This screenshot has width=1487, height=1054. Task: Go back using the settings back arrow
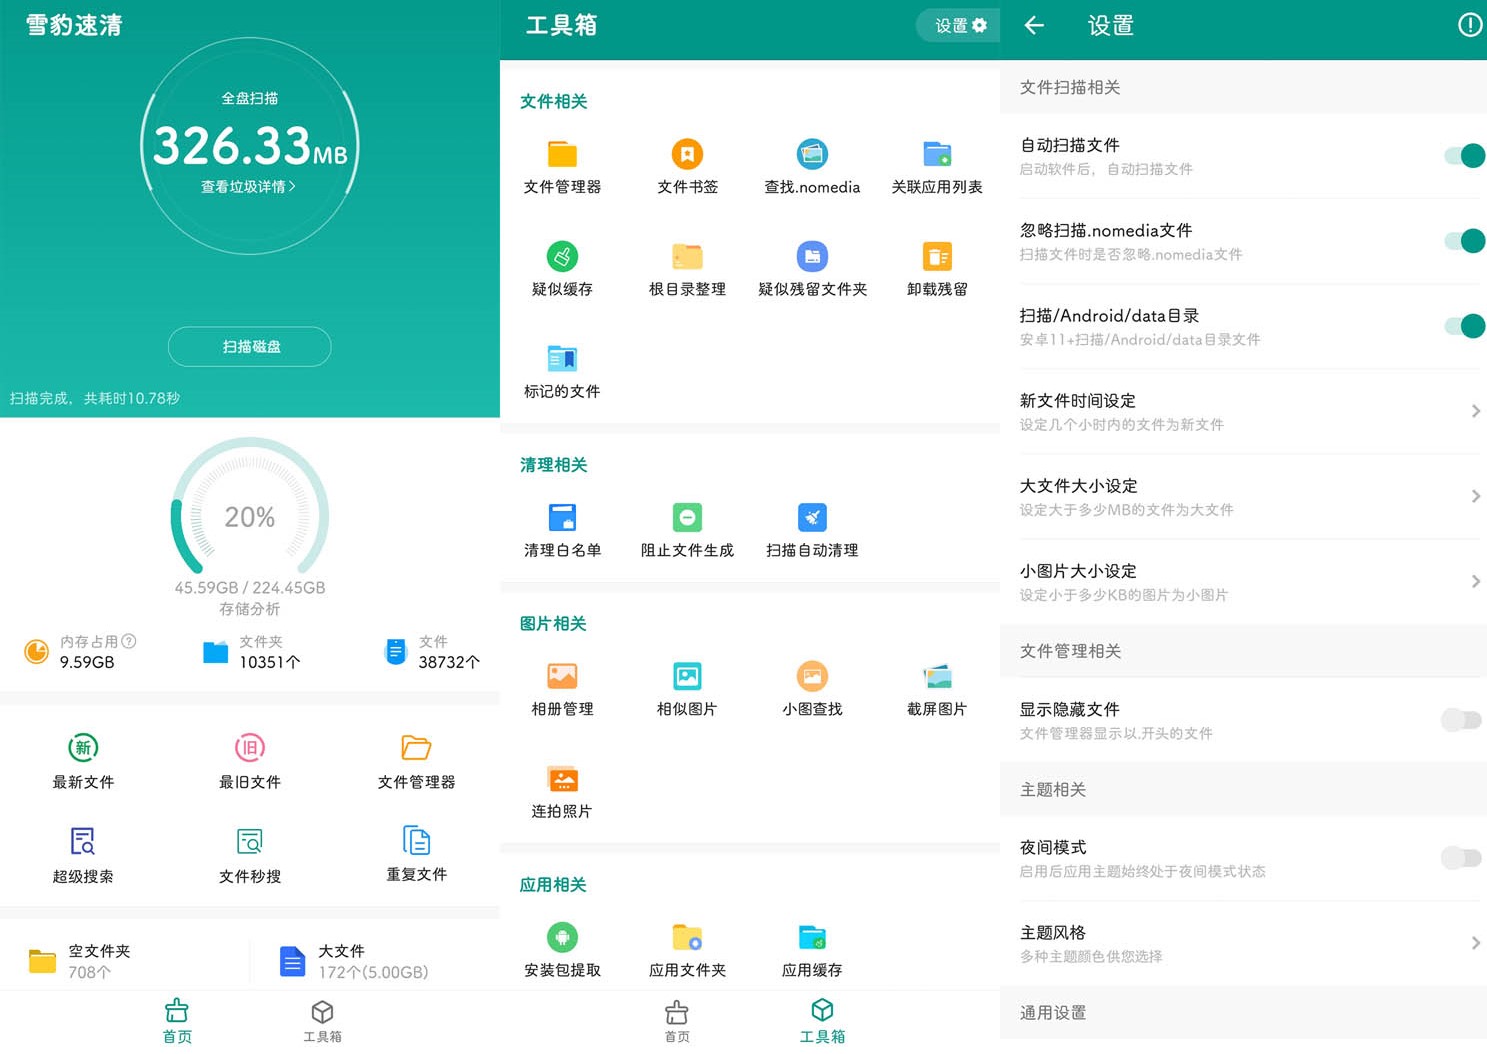[x=1035, y=26]
